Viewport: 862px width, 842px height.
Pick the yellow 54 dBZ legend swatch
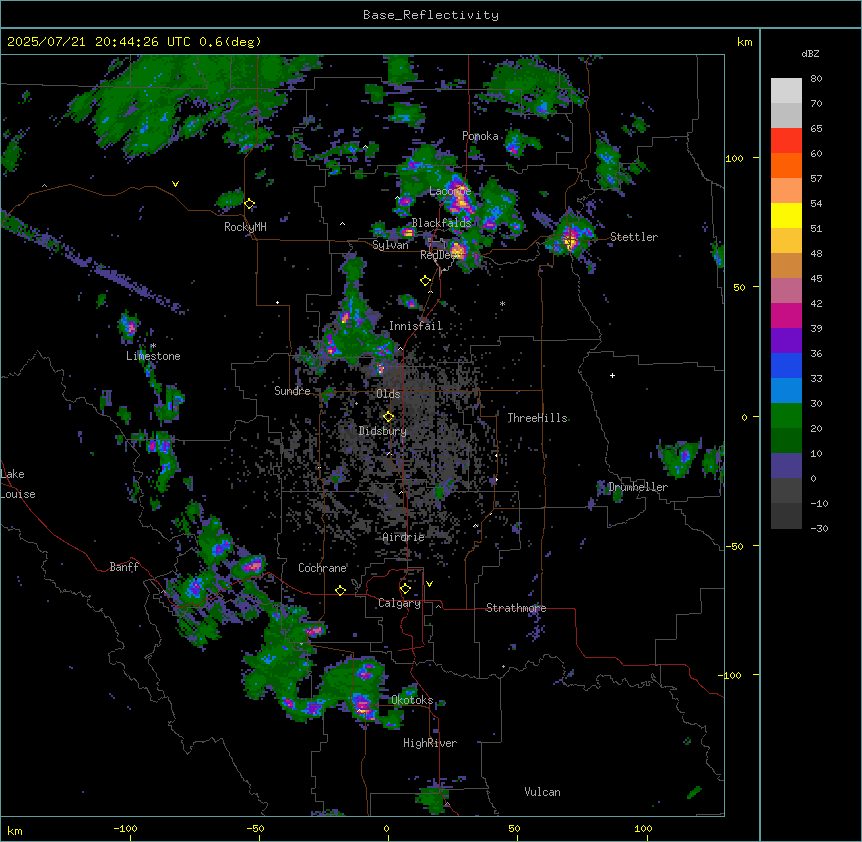point(786,215)
